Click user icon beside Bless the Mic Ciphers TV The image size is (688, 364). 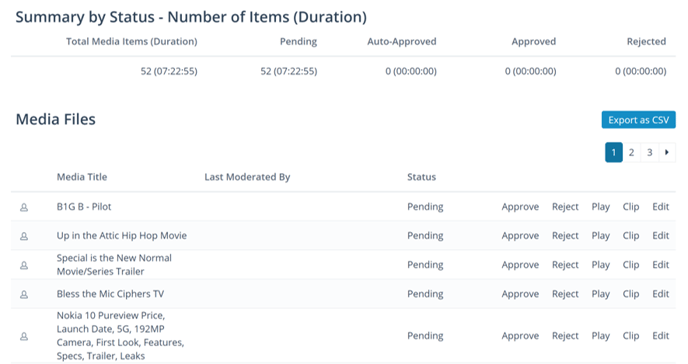[x=24, y=294]
